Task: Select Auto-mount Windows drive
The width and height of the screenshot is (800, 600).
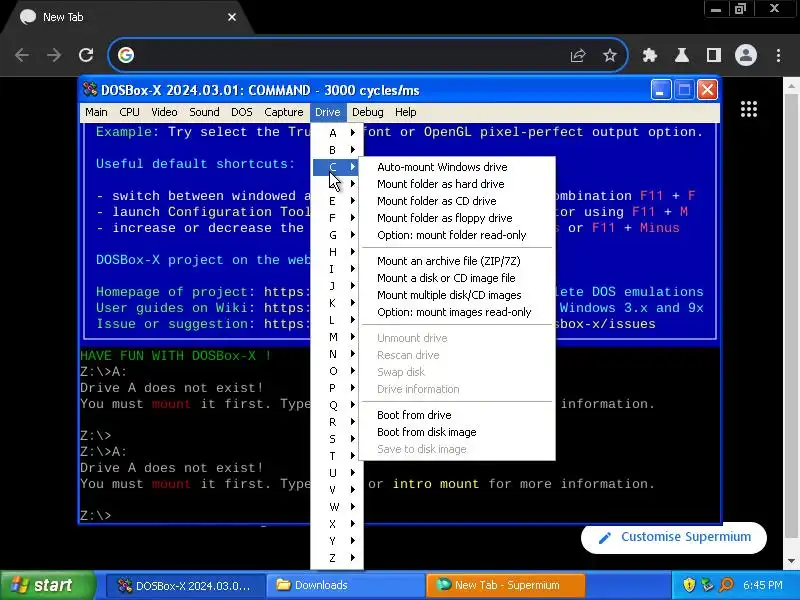Action: pyautogui.click(x=457, y=167)
